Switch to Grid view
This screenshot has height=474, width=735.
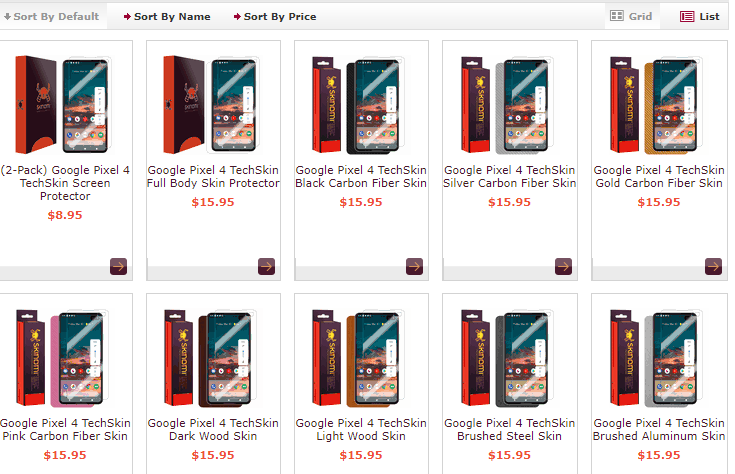631,17
